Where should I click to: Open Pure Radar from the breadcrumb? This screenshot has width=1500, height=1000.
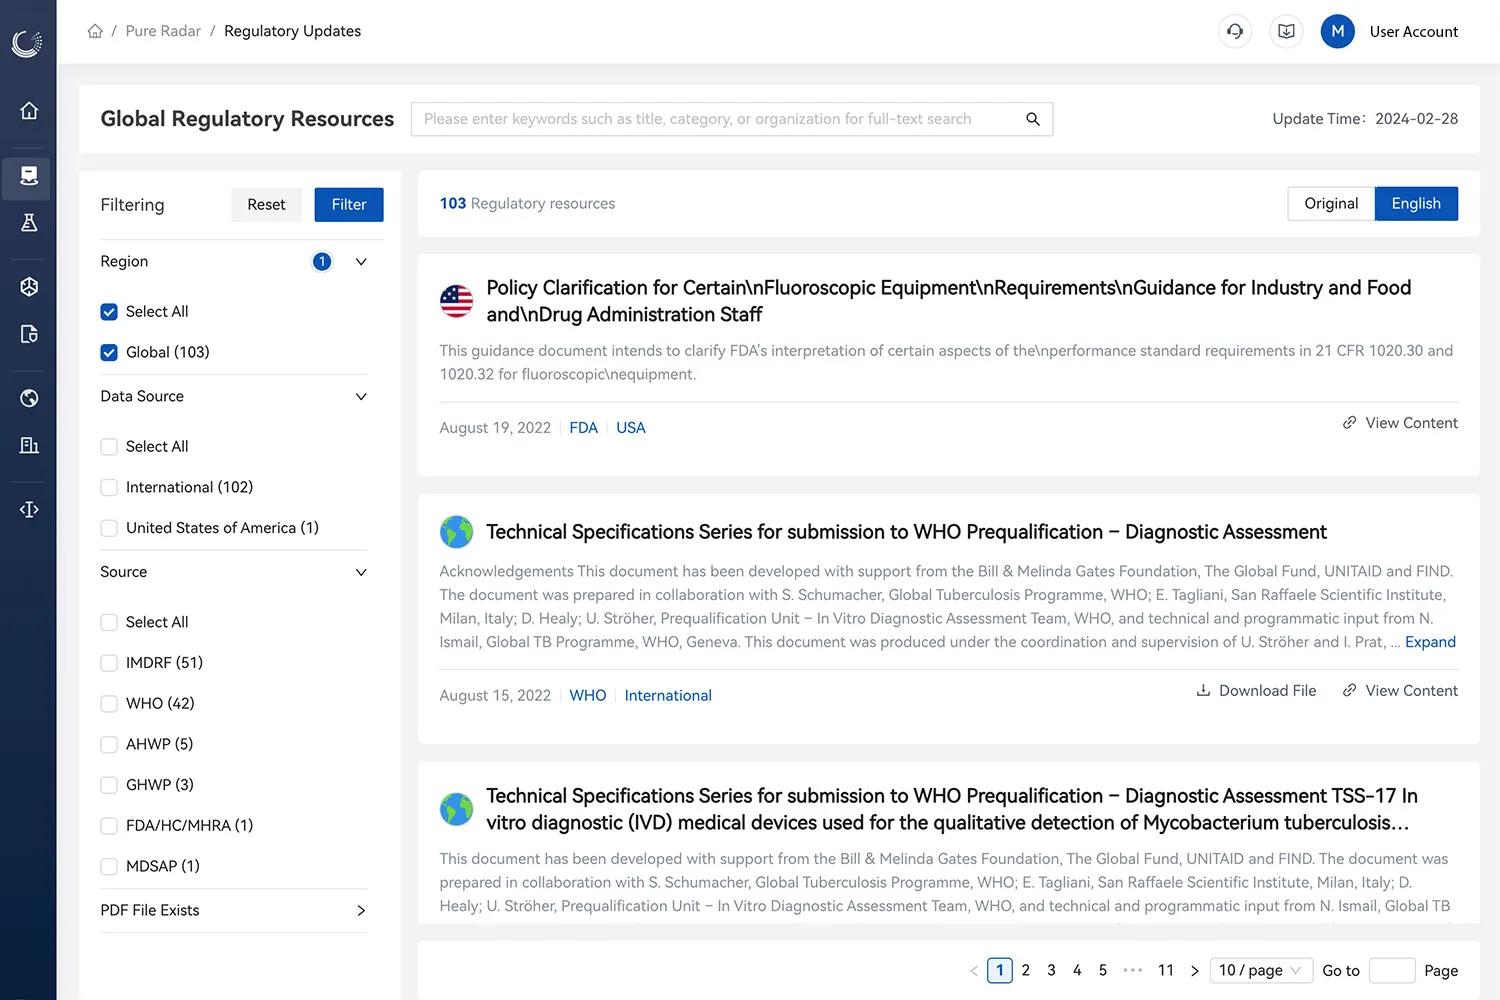click(x=163, y=31)
